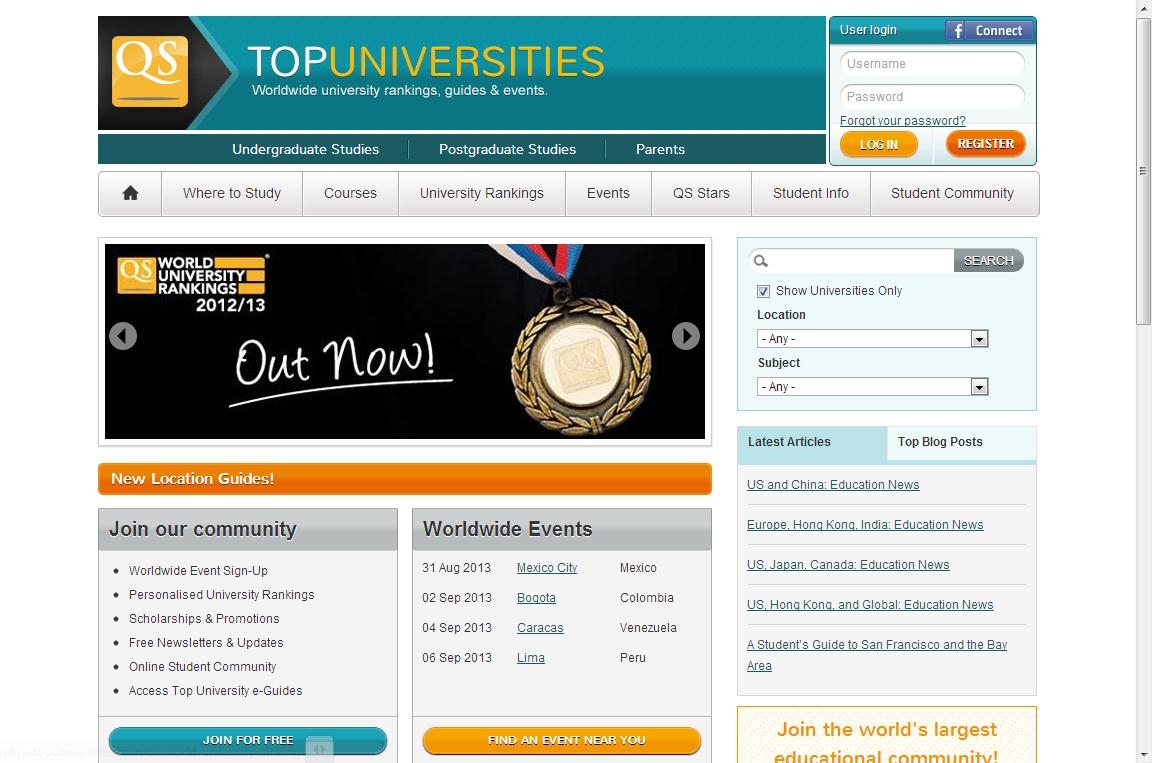The height and width of the screenshot is (763, 1152).
Task: Click the Username input field
Action: tap(932, 64)
